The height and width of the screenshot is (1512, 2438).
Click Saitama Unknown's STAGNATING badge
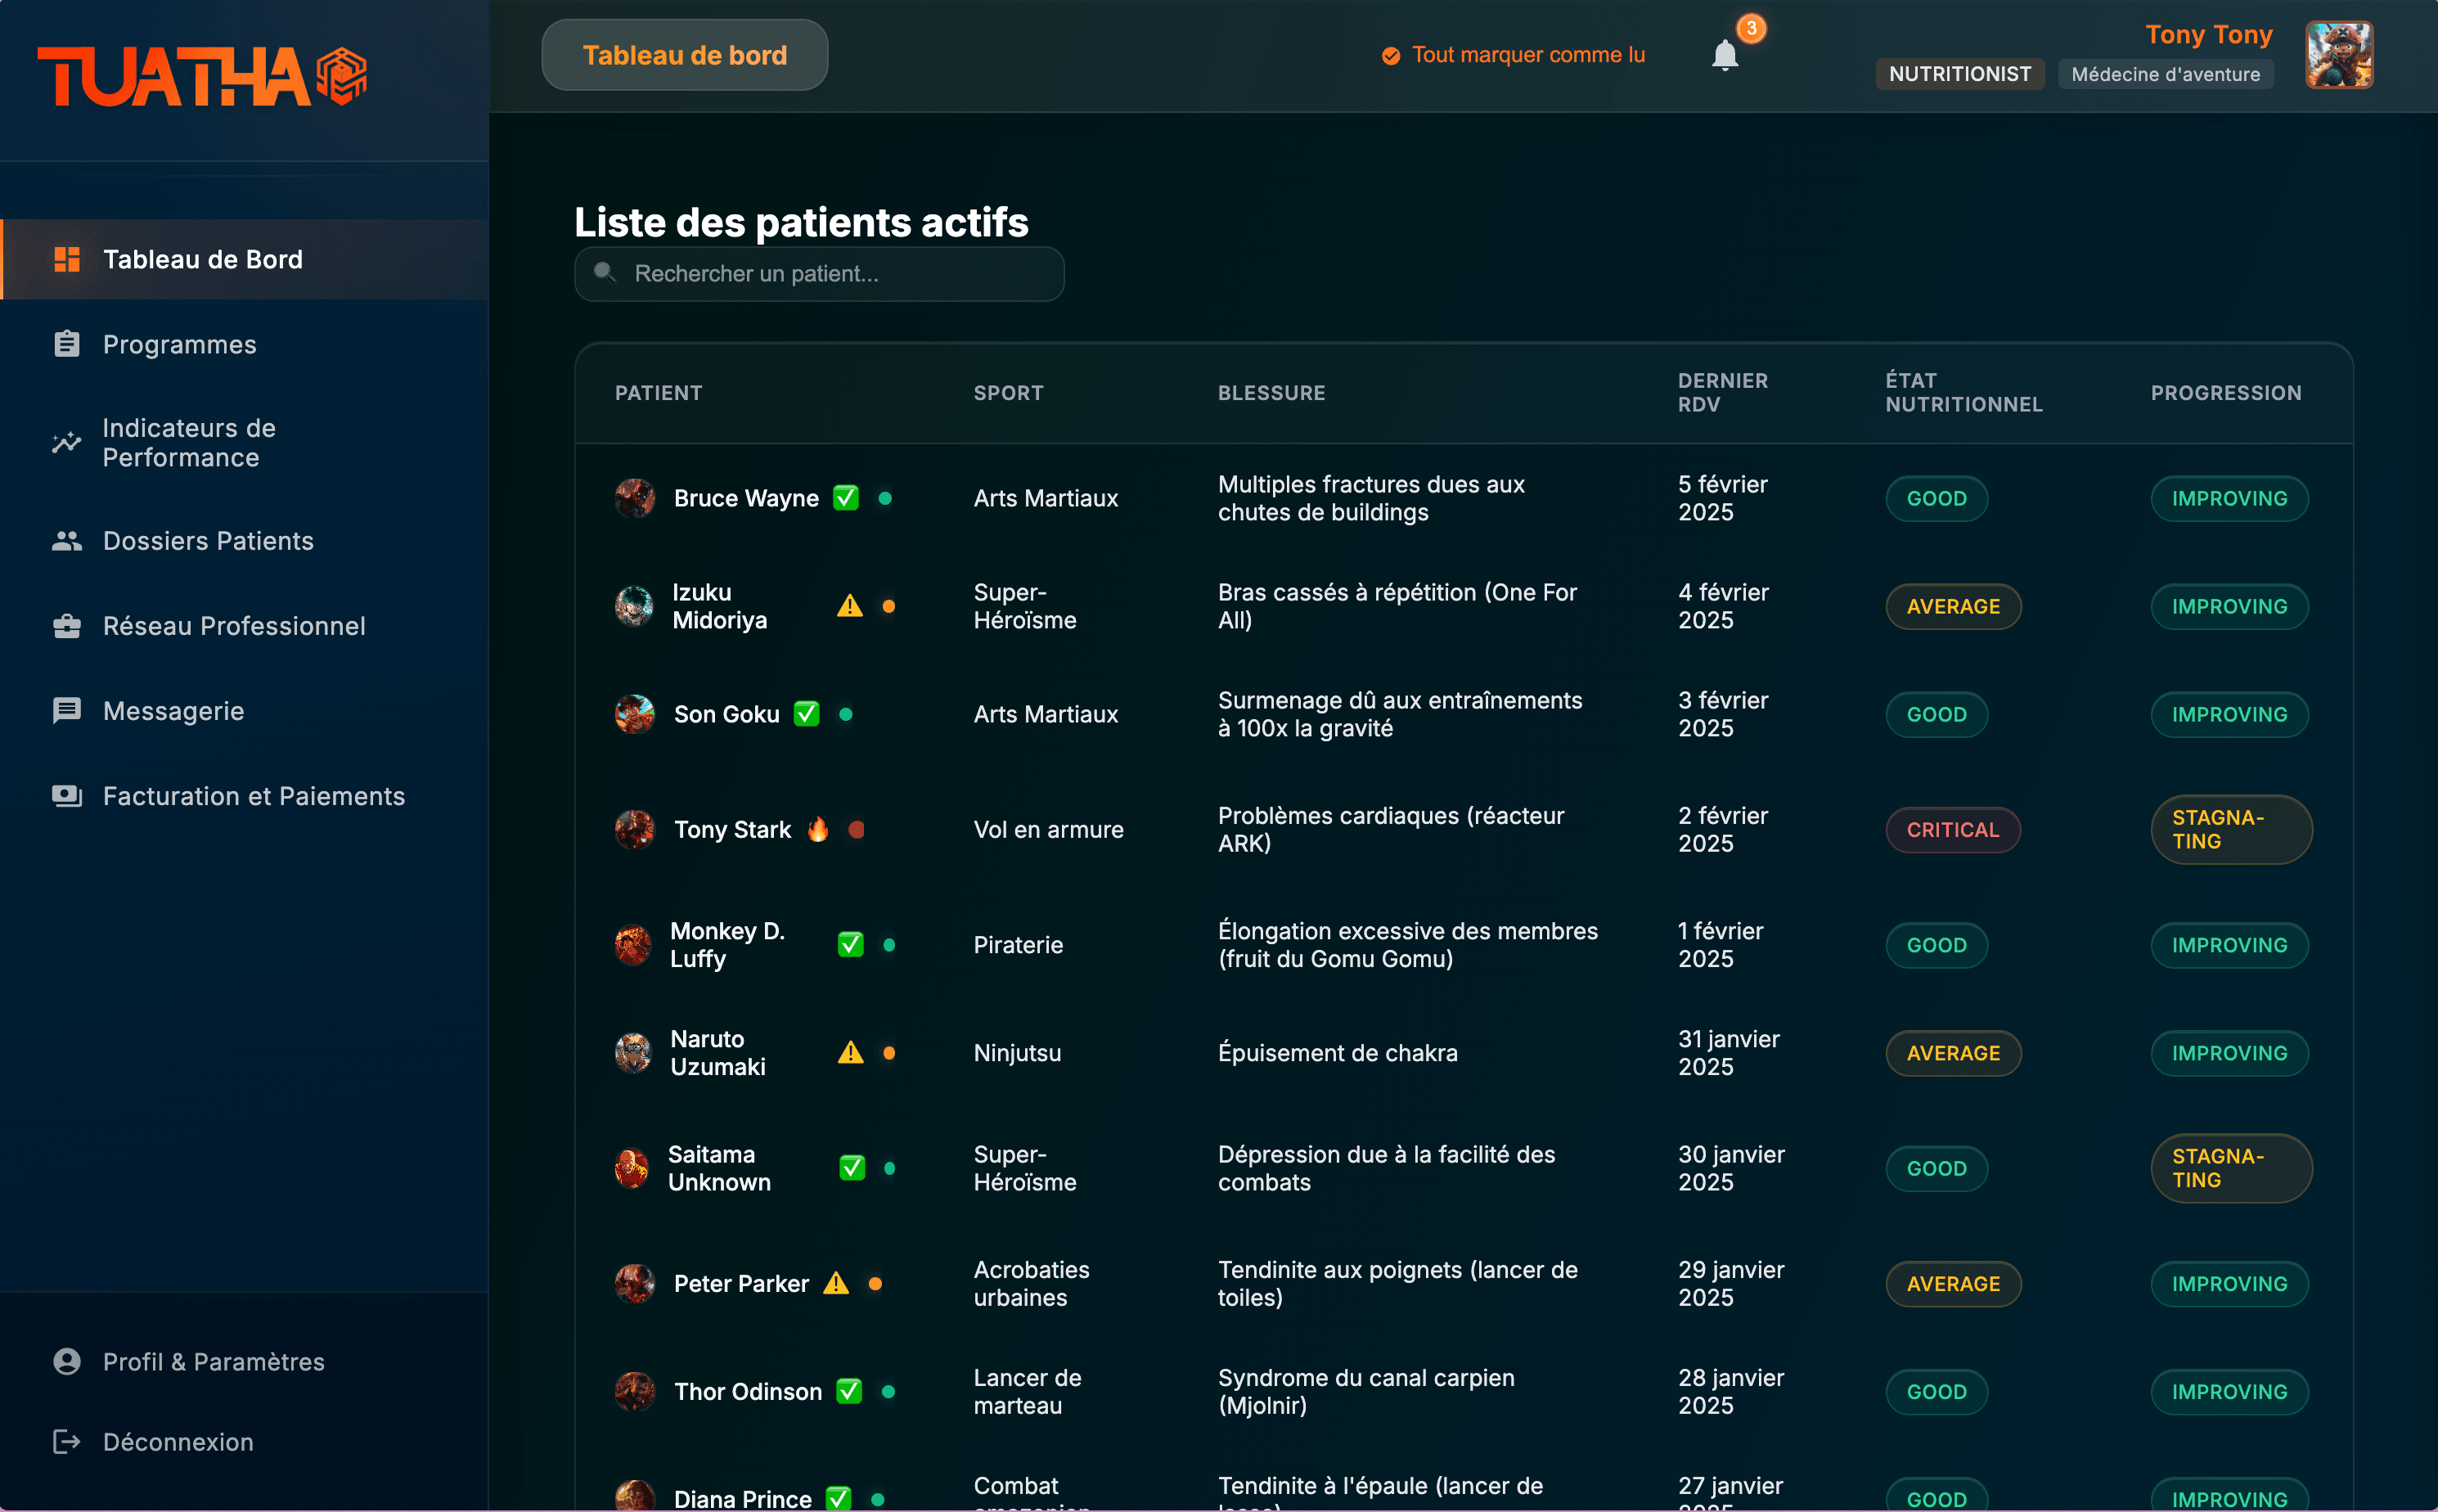(x=2231, y=1168)
